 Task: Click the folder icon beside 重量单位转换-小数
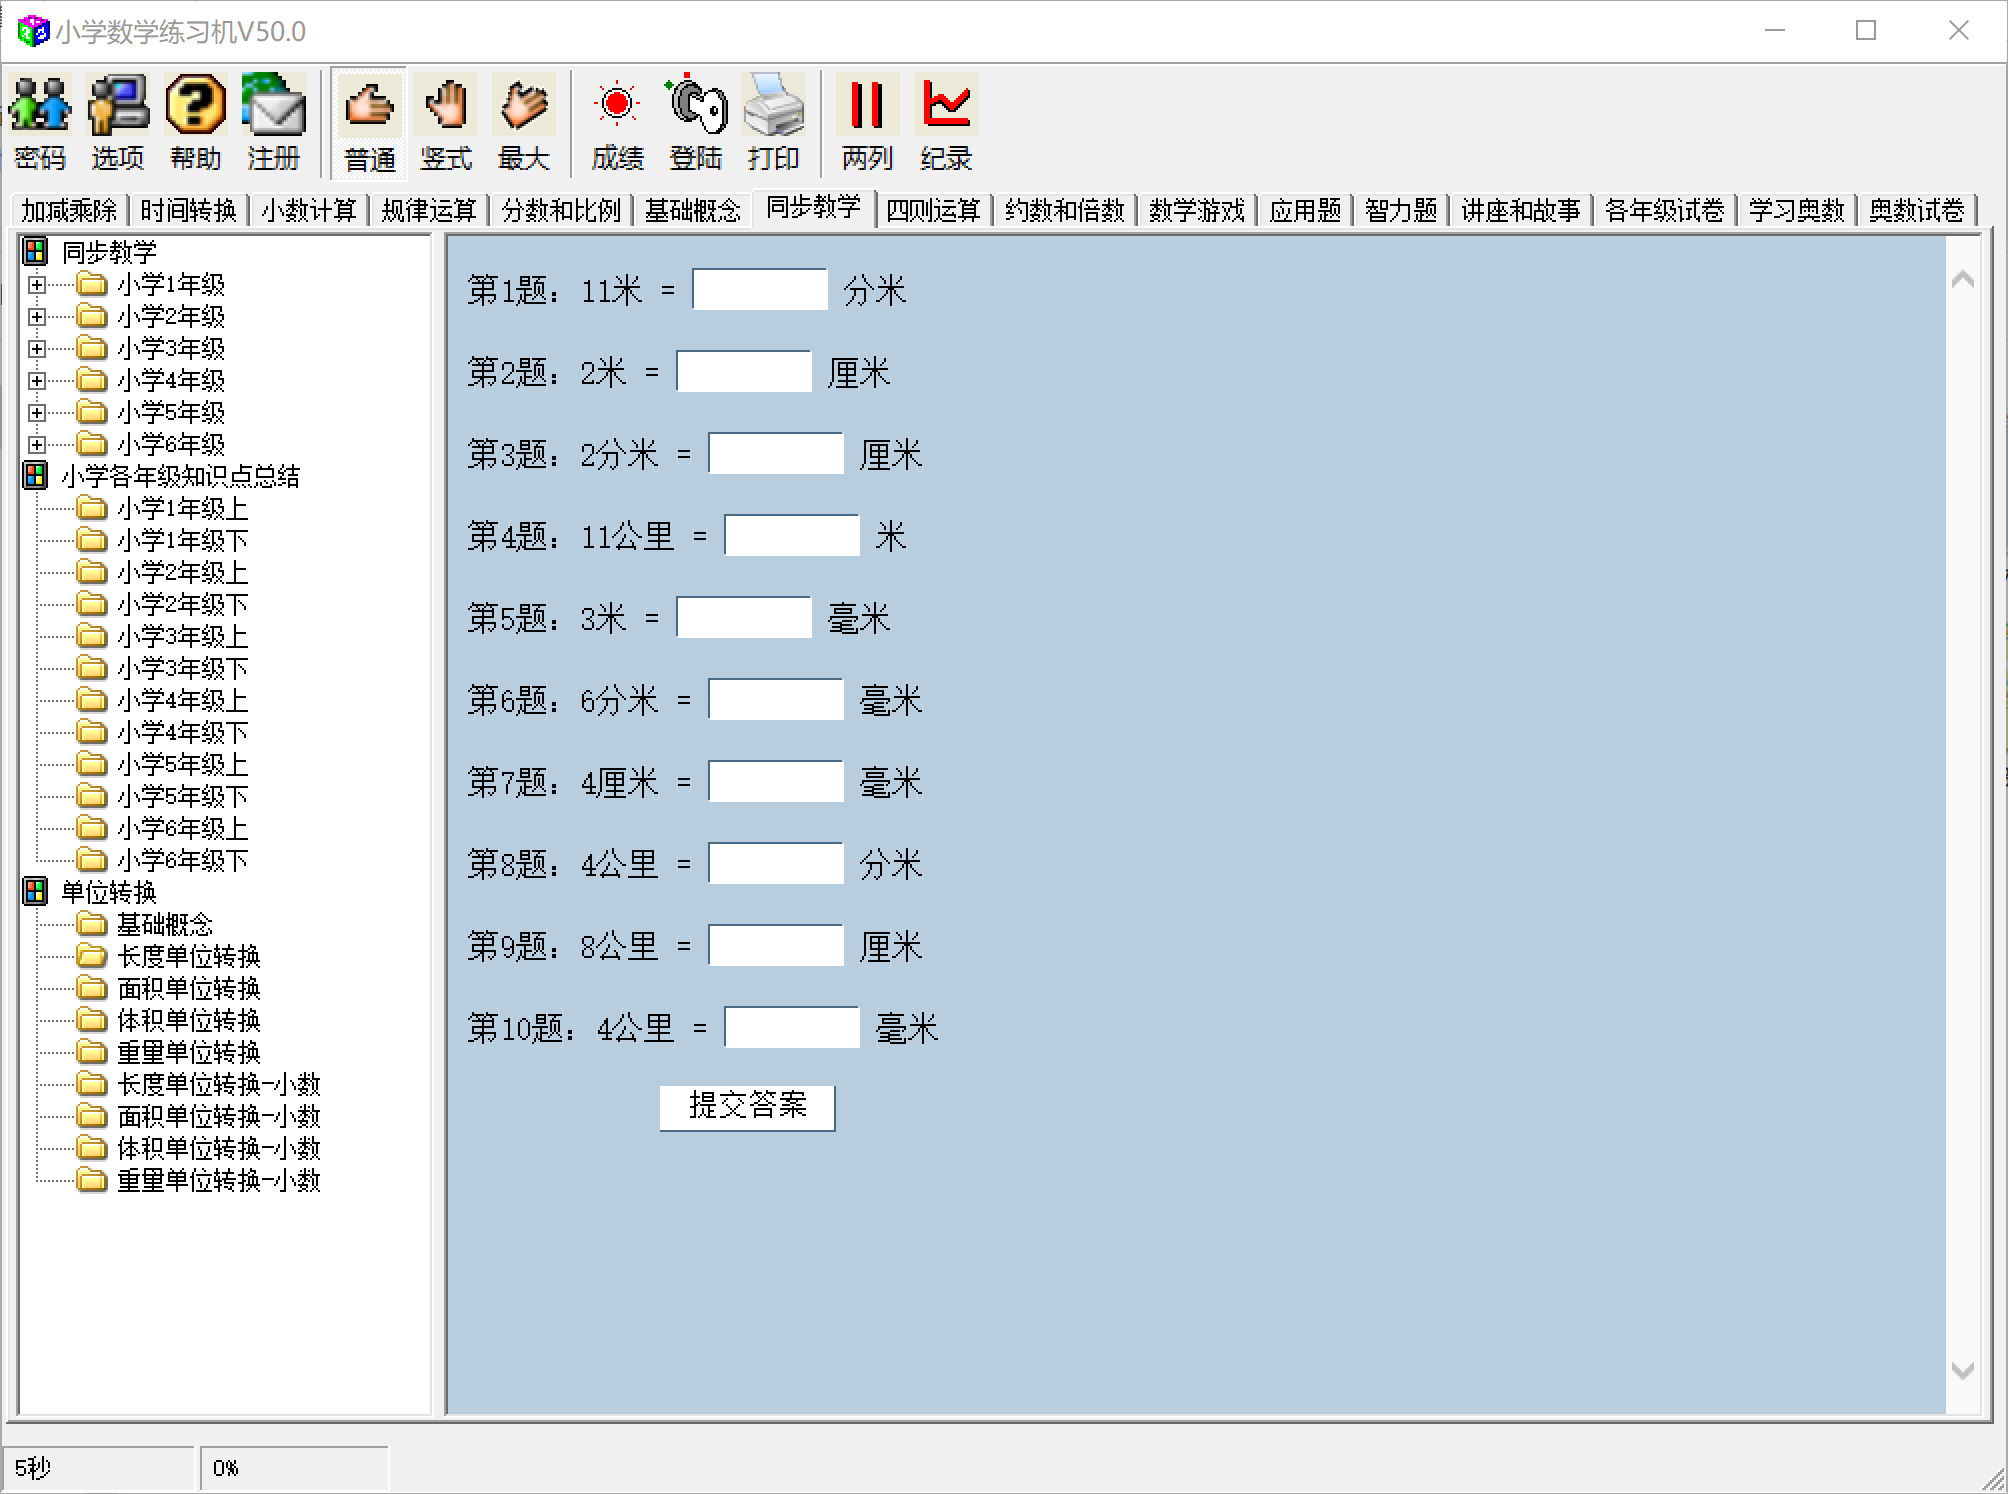click(x=92, y=1180)
